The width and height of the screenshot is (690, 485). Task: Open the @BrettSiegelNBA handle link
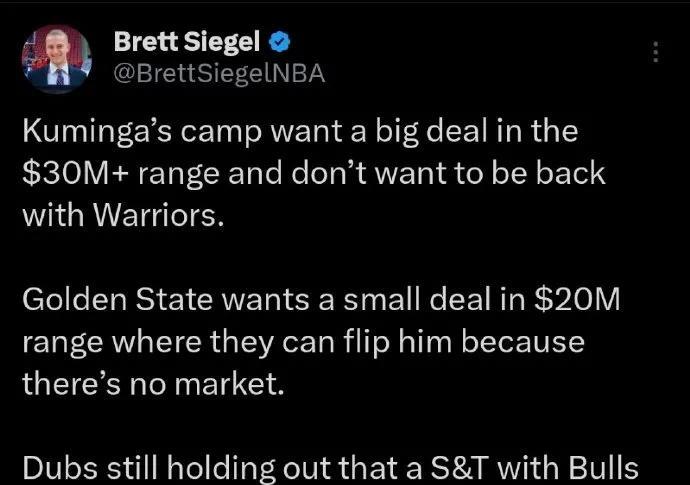[219, 73]
